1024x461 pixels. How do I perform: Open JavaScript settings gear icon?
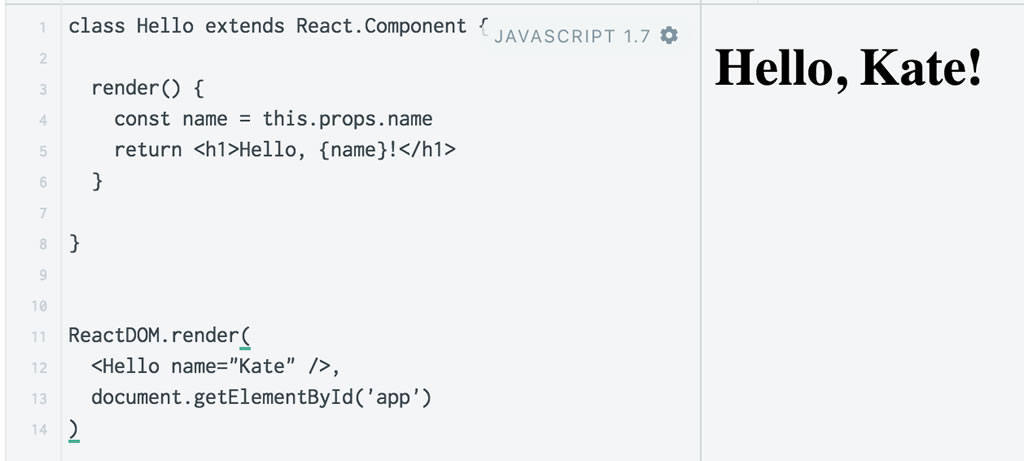coord(669,35)
